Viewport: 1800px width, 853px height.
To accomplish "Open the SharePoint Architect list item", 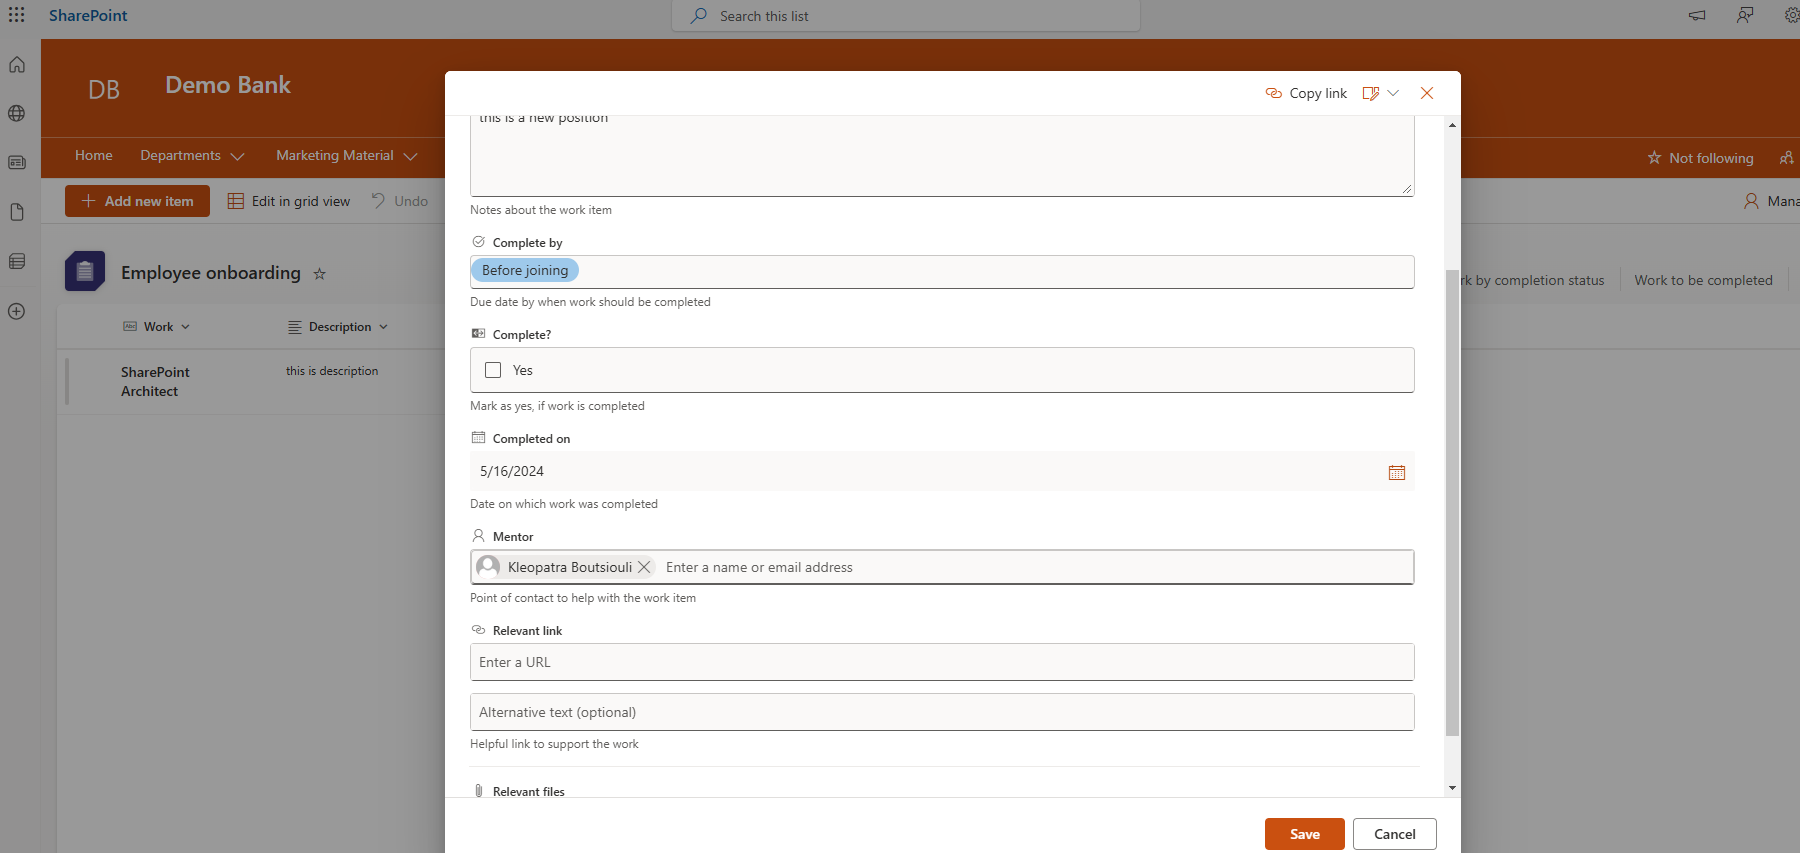I will tap(155, 382).
